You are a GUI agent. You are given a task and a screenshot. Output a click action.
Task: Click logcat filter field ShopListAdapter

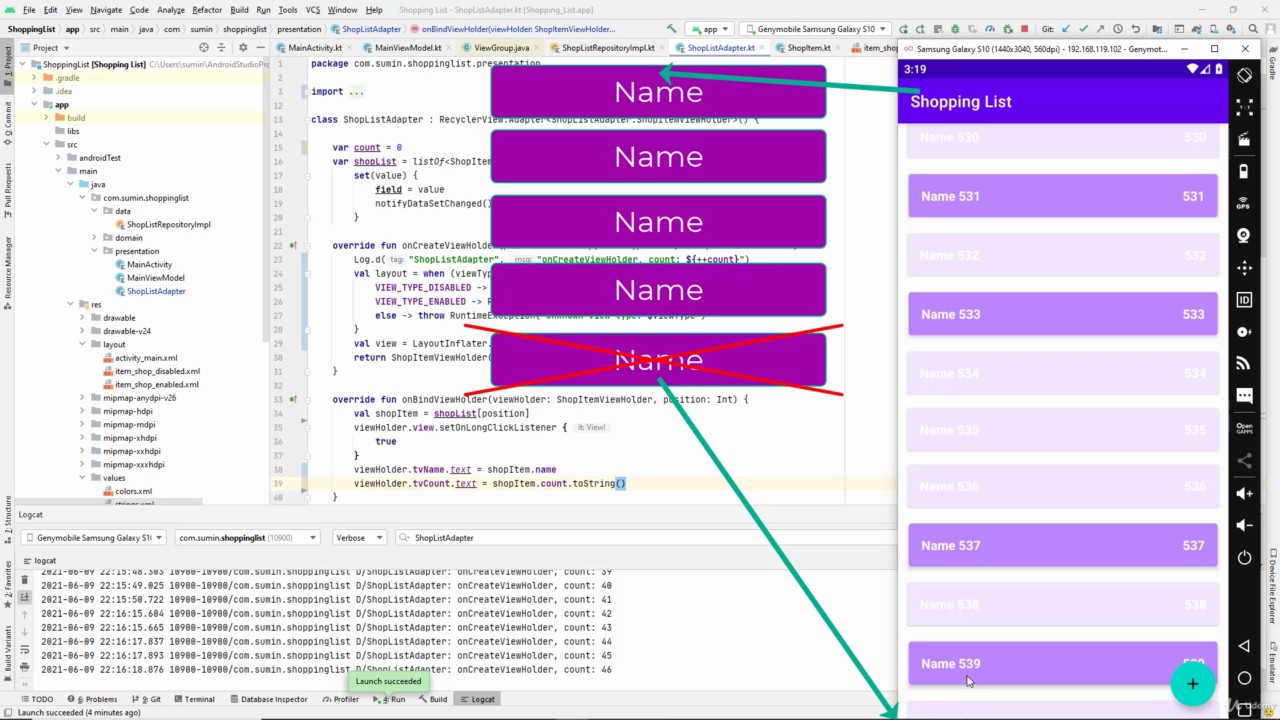(646, 538)
